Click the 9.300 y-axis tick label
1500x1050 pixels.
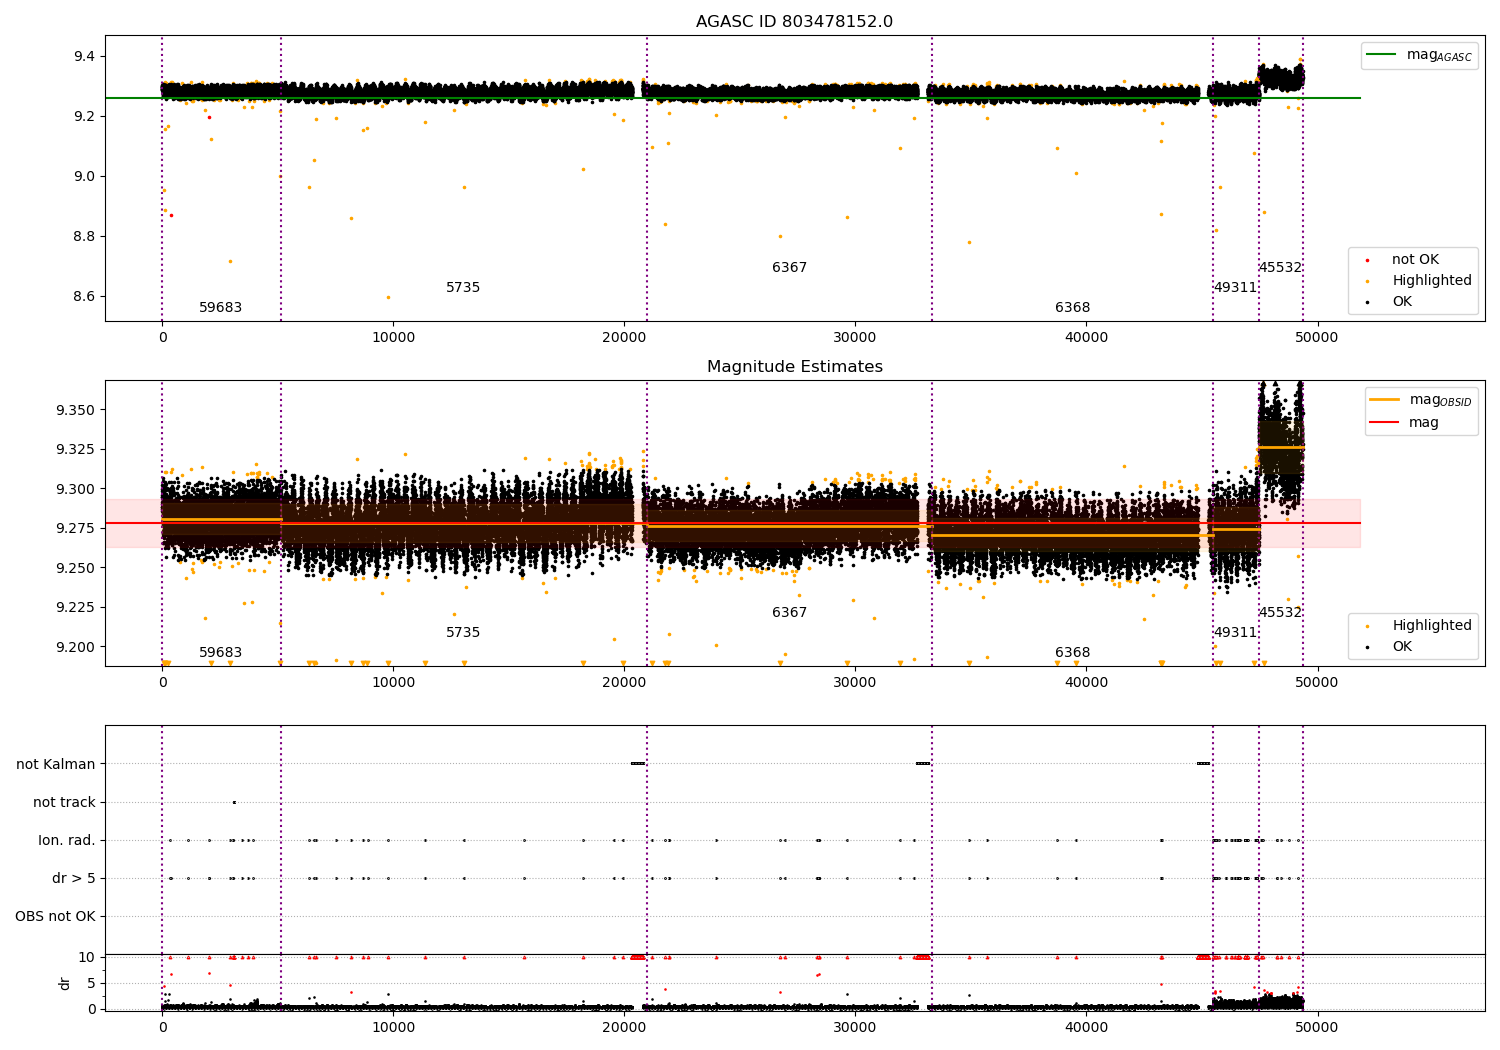[x=76, y=490]
